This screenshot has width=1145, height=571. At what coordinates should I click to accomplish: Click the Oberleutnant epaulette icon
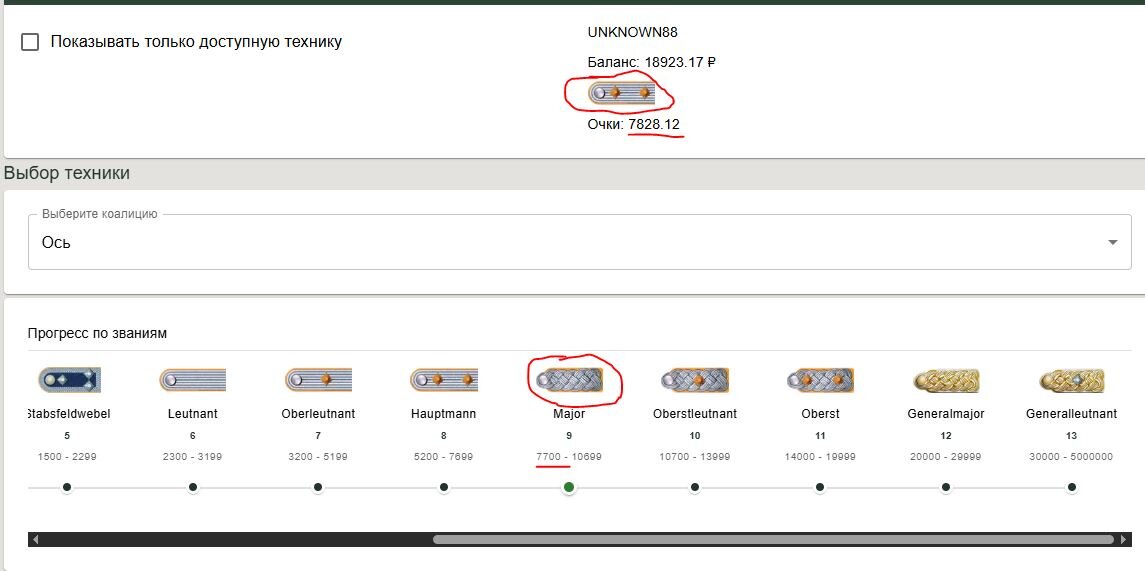point(318,380)
